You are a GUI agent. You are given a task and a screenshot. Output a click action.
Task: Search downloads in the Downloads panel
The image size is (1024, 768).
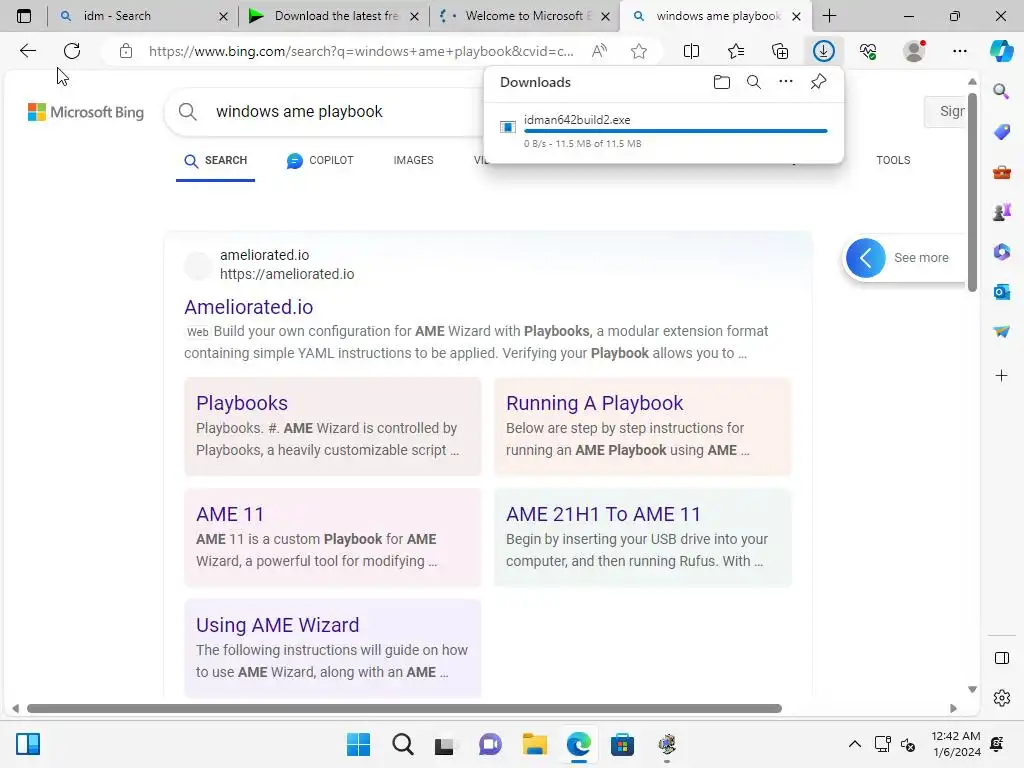tap(754, 82)
